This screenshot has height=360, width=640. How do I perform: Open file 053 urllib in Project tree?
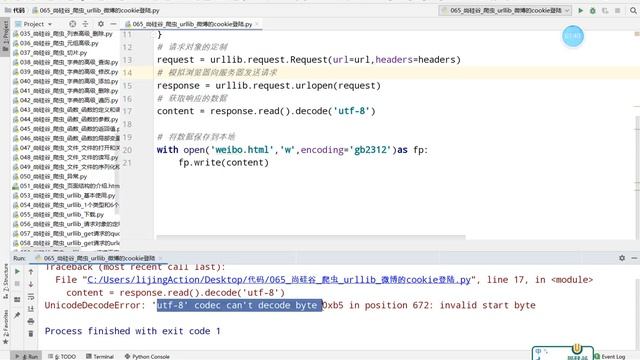64,196
